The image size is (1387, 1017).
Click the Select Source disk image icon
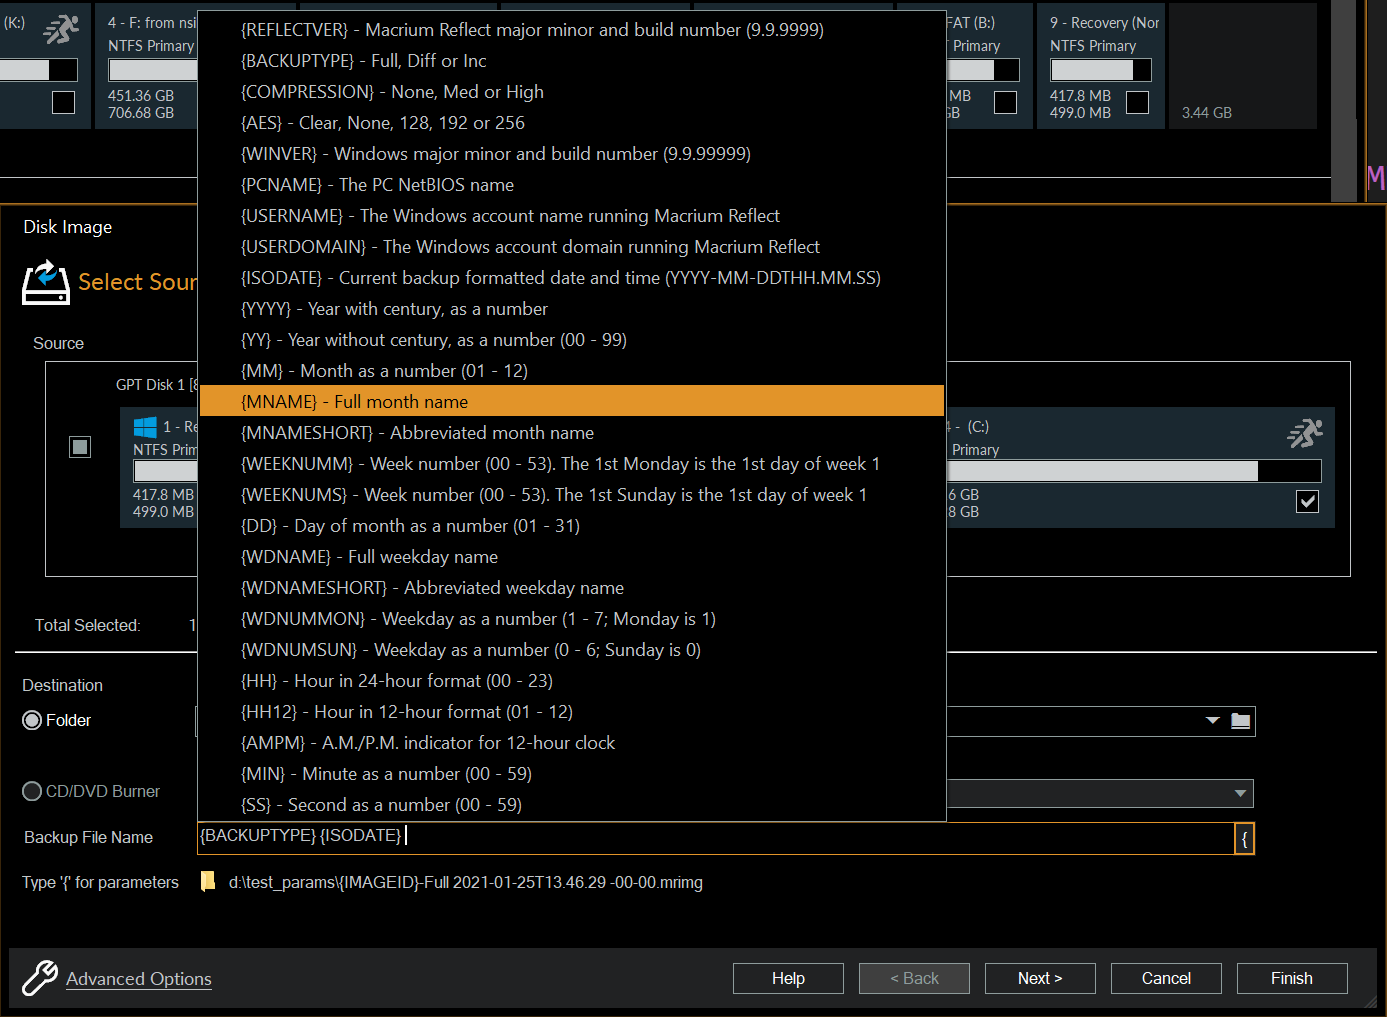click(45, 284)
